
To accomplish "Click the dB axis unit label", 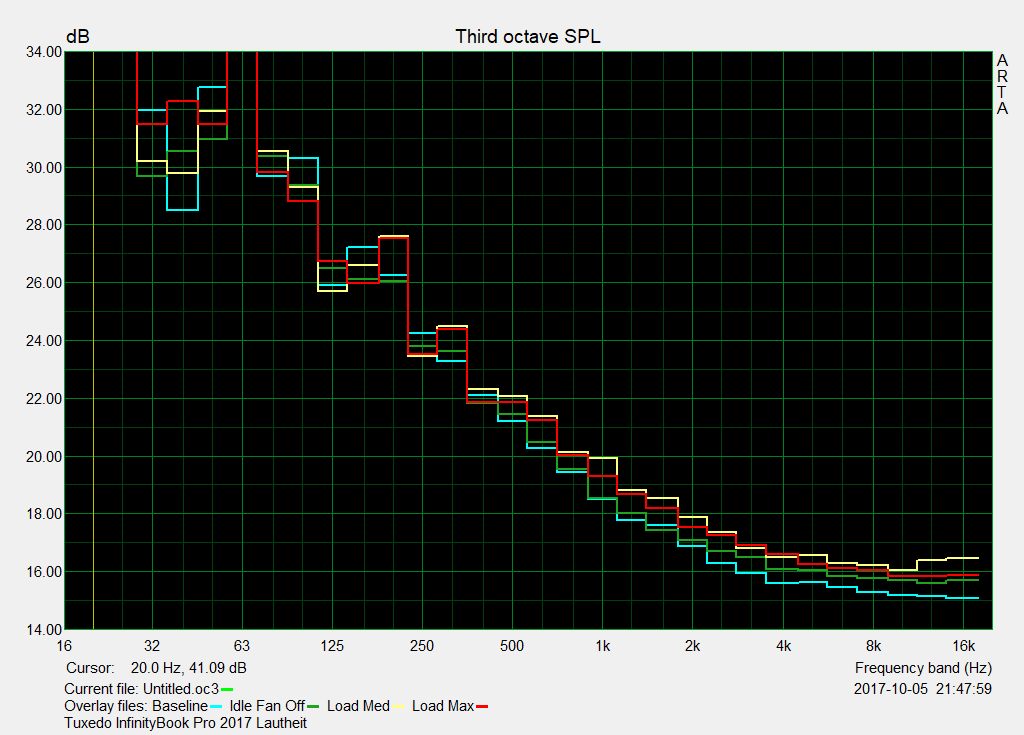I will 78,37.
